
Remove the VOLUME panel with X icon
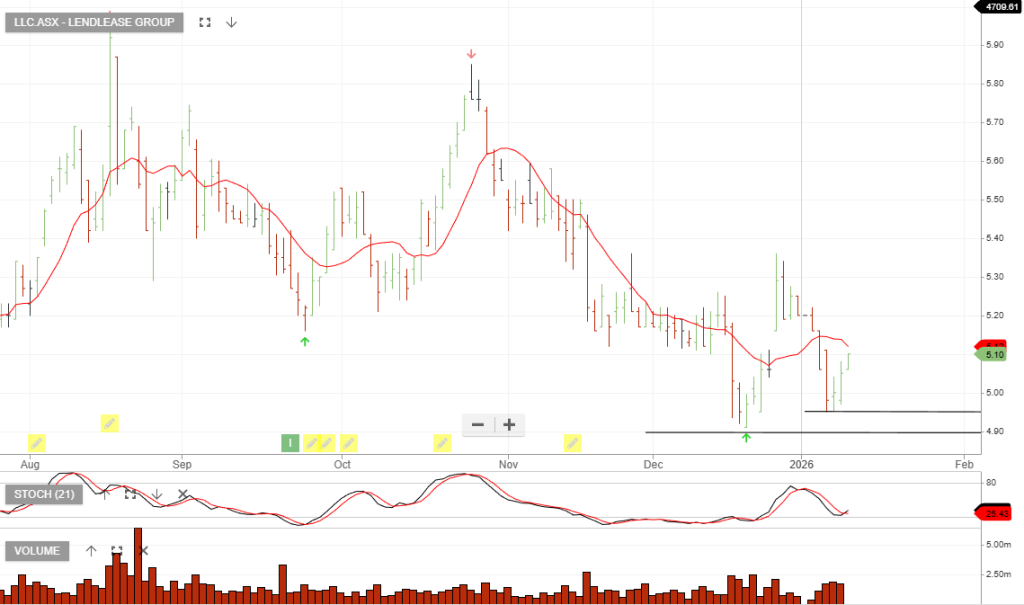coord(143,551)
